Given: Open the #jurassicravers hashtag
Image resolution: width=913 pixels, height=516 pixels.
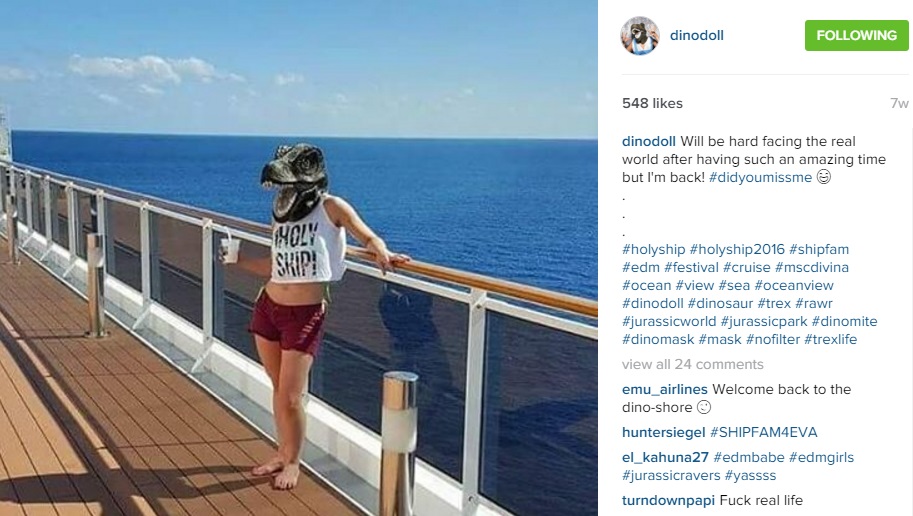Looking at the screenshot, I should [x=671, y=476].
